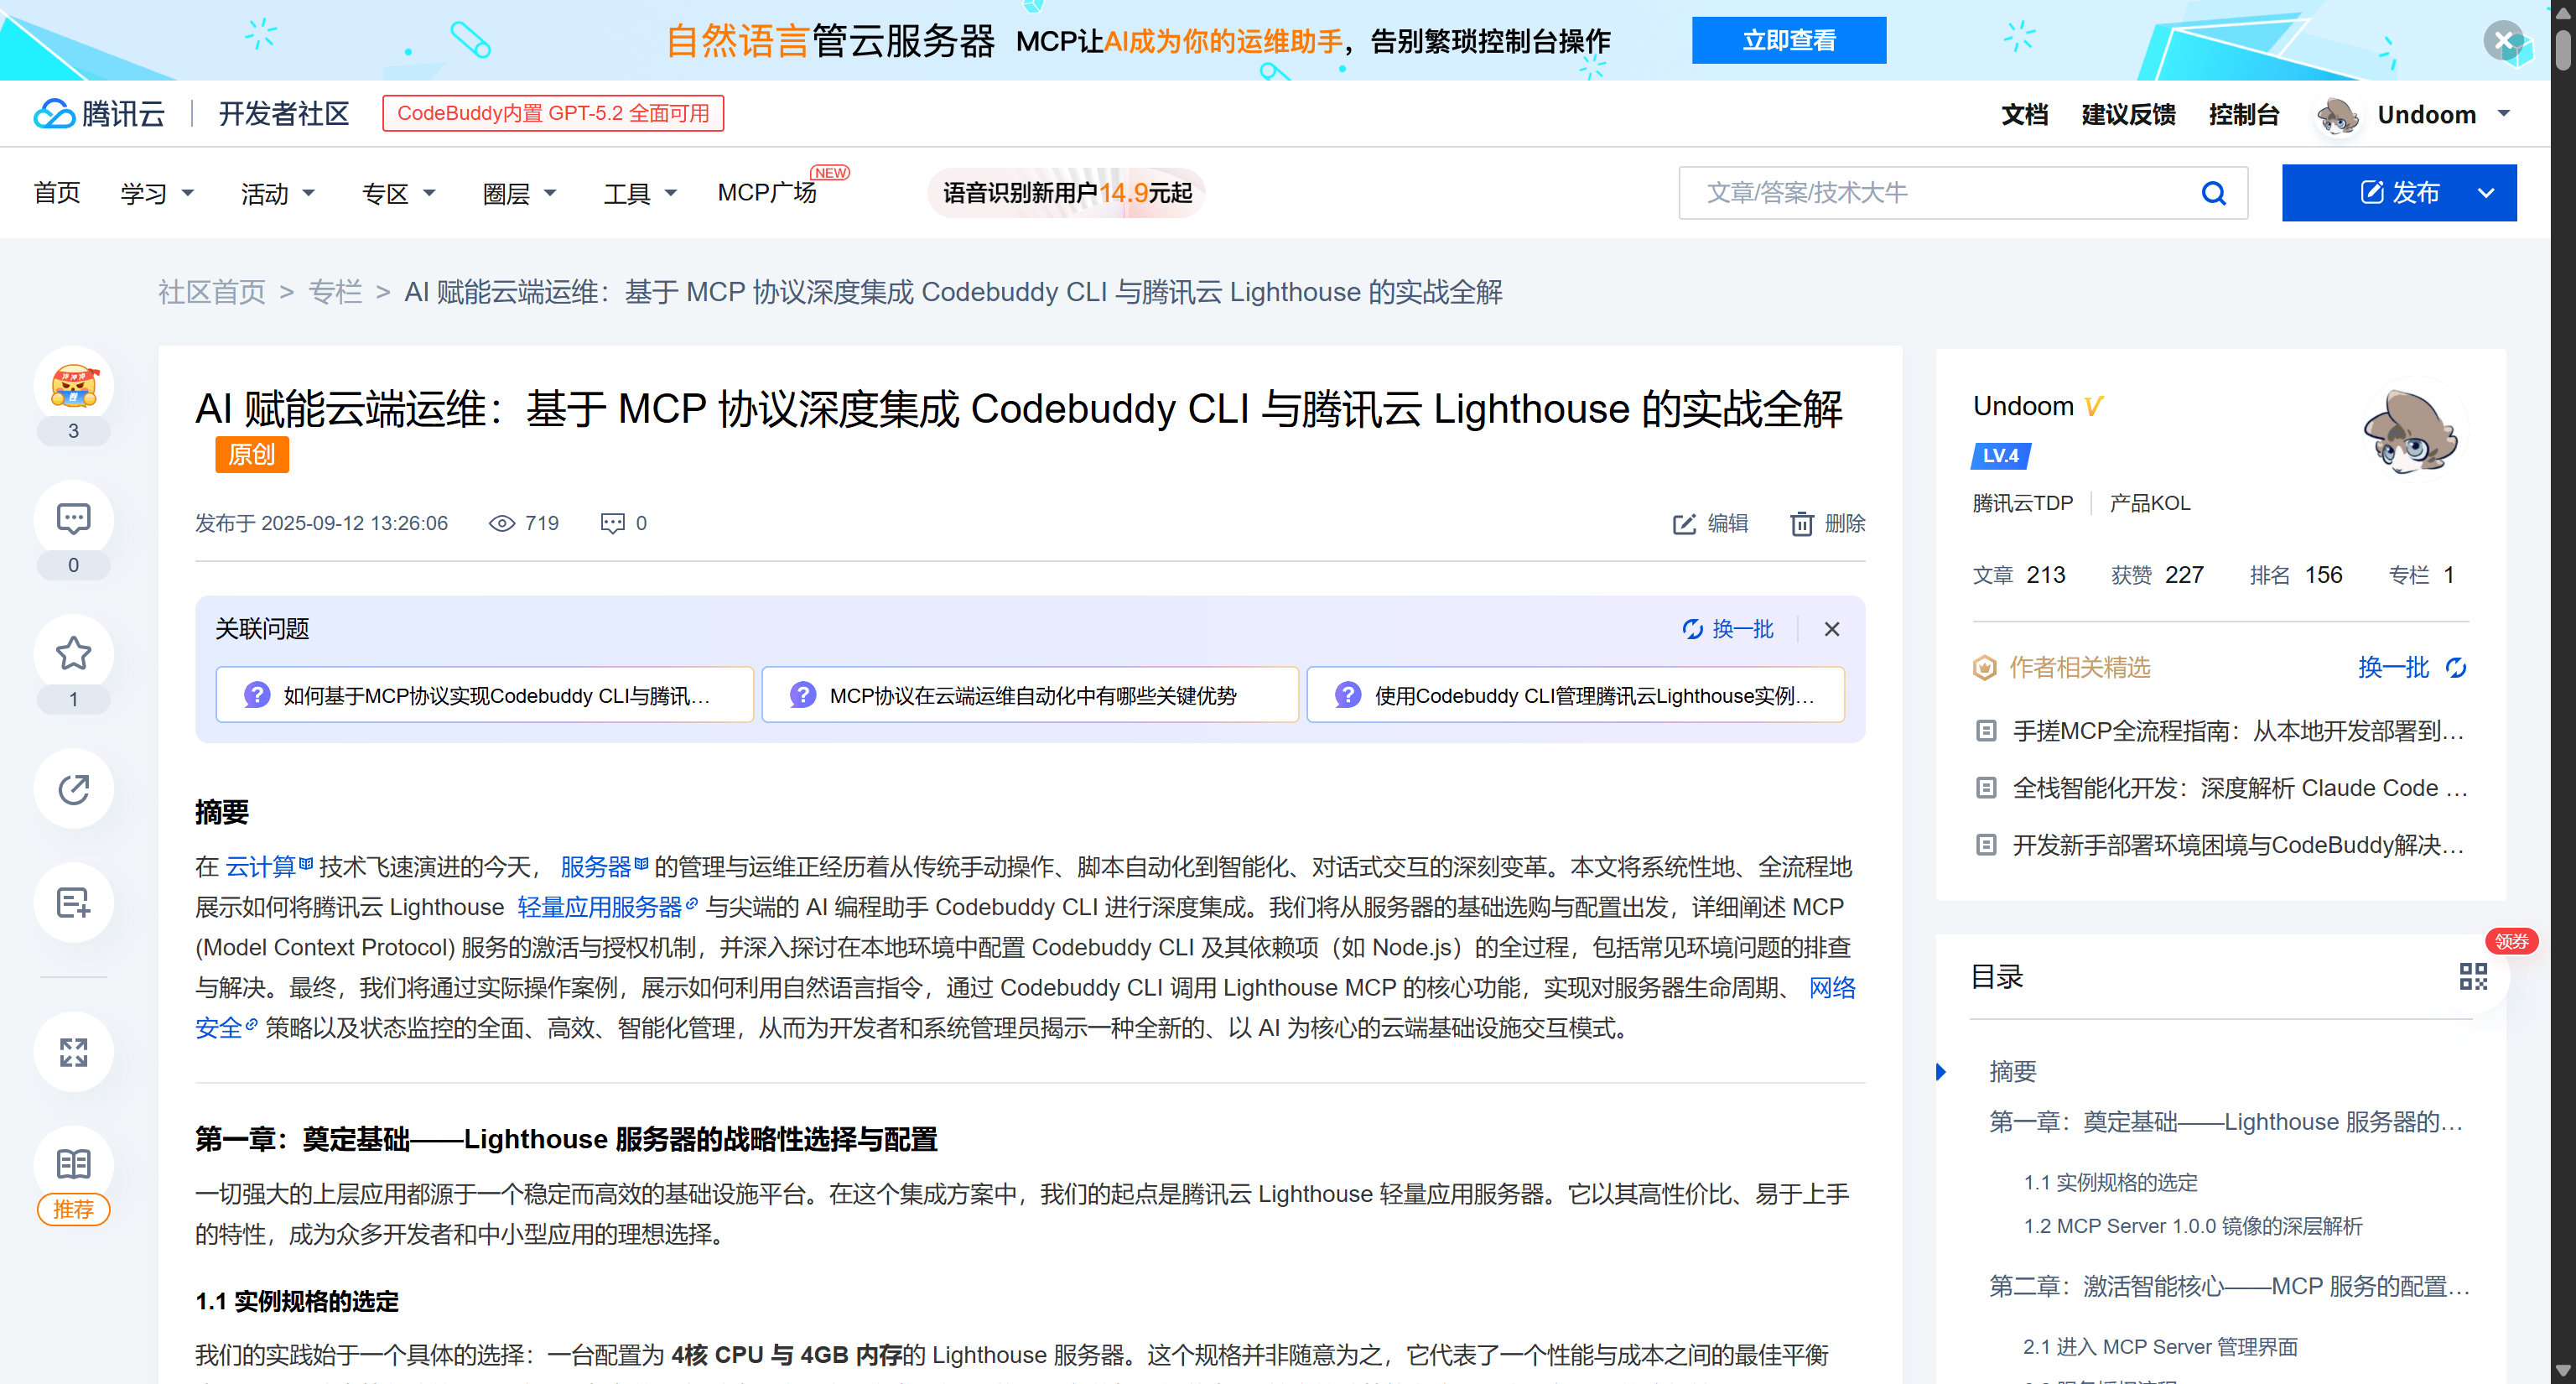Toggle fullscreen reading mode icon
2576x1384 pixels.
pos(73,1051)
